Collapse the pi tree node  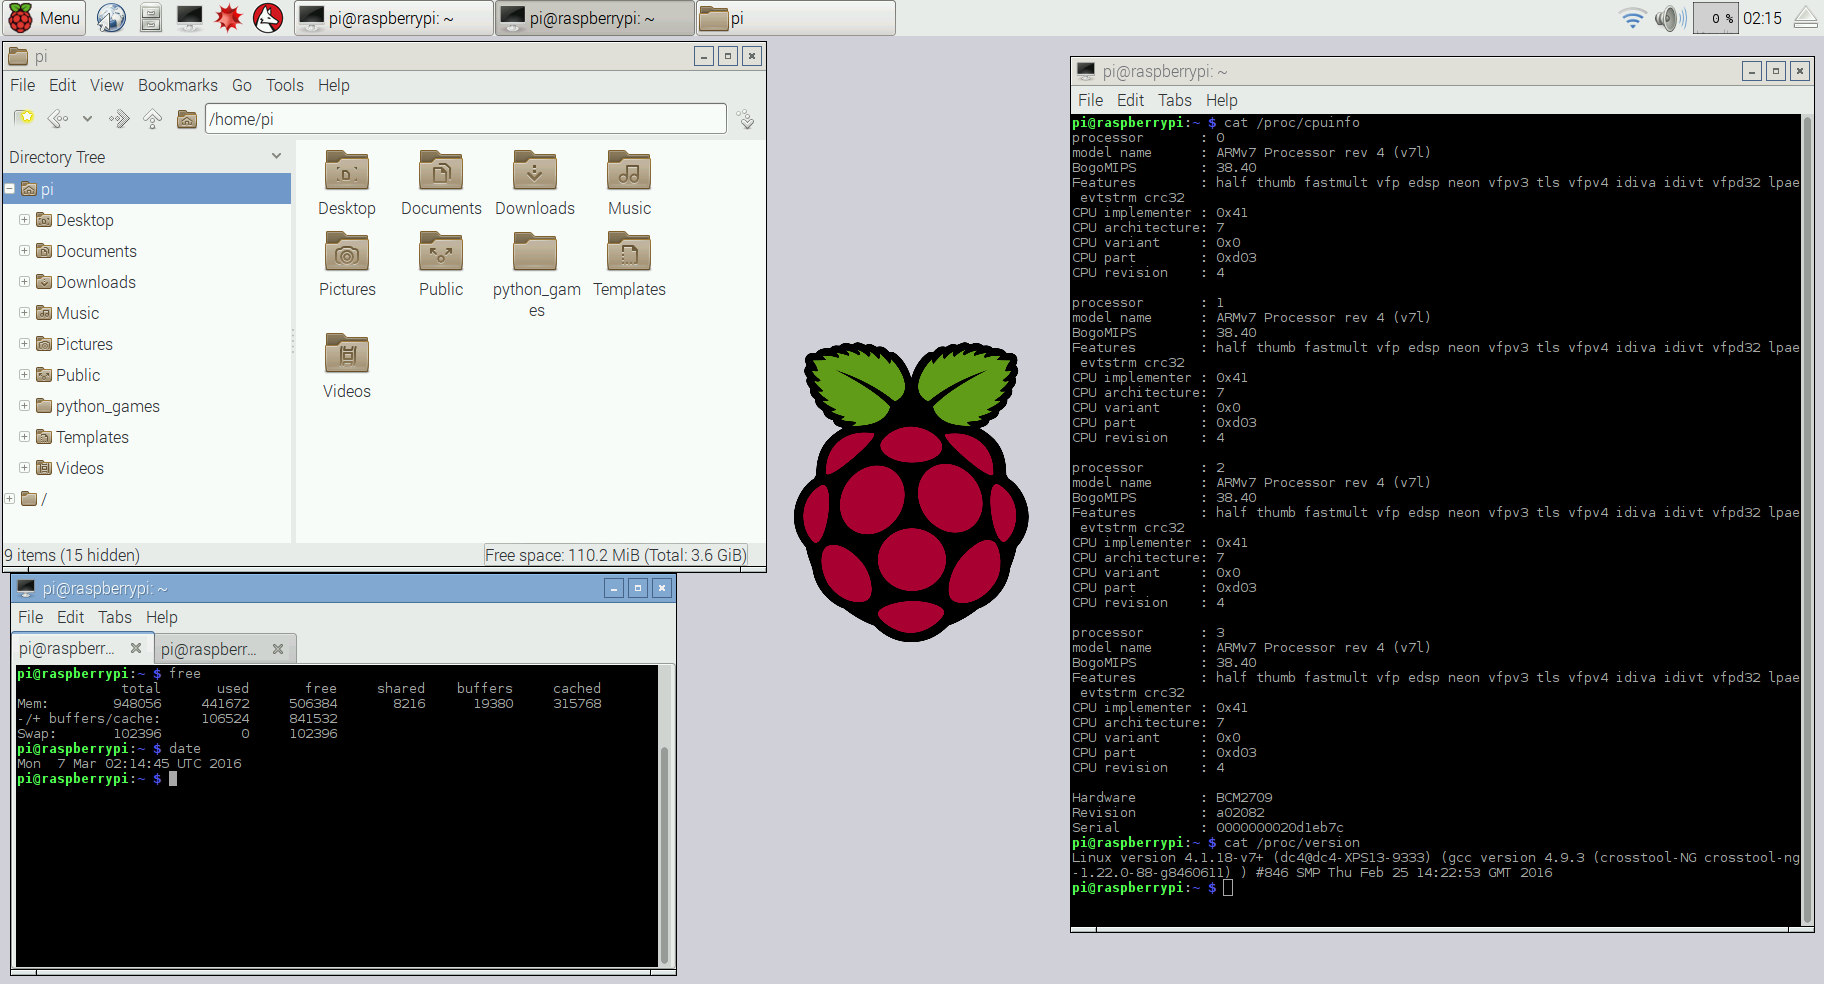click(x=10, y=188)
